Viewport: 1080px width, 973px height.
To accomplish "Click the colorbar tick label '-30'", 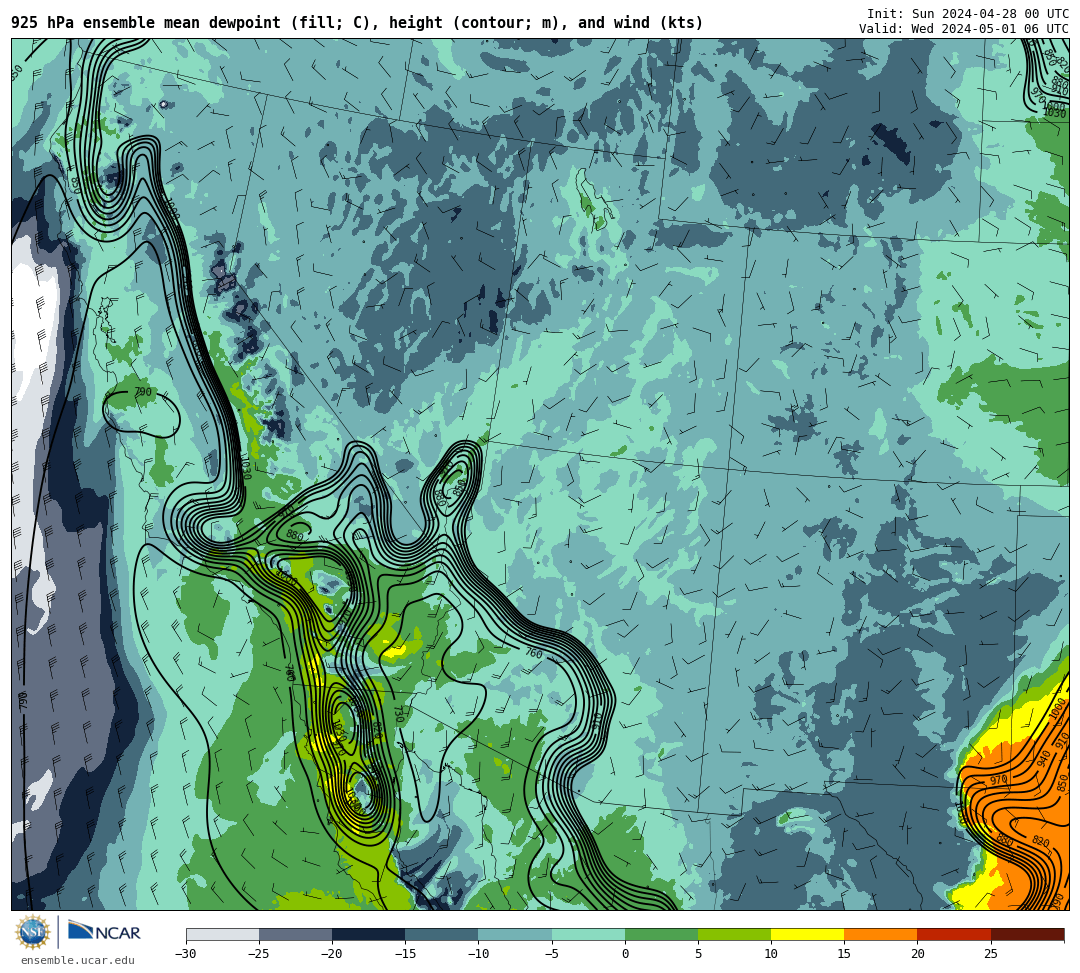I will pos(186,954).
